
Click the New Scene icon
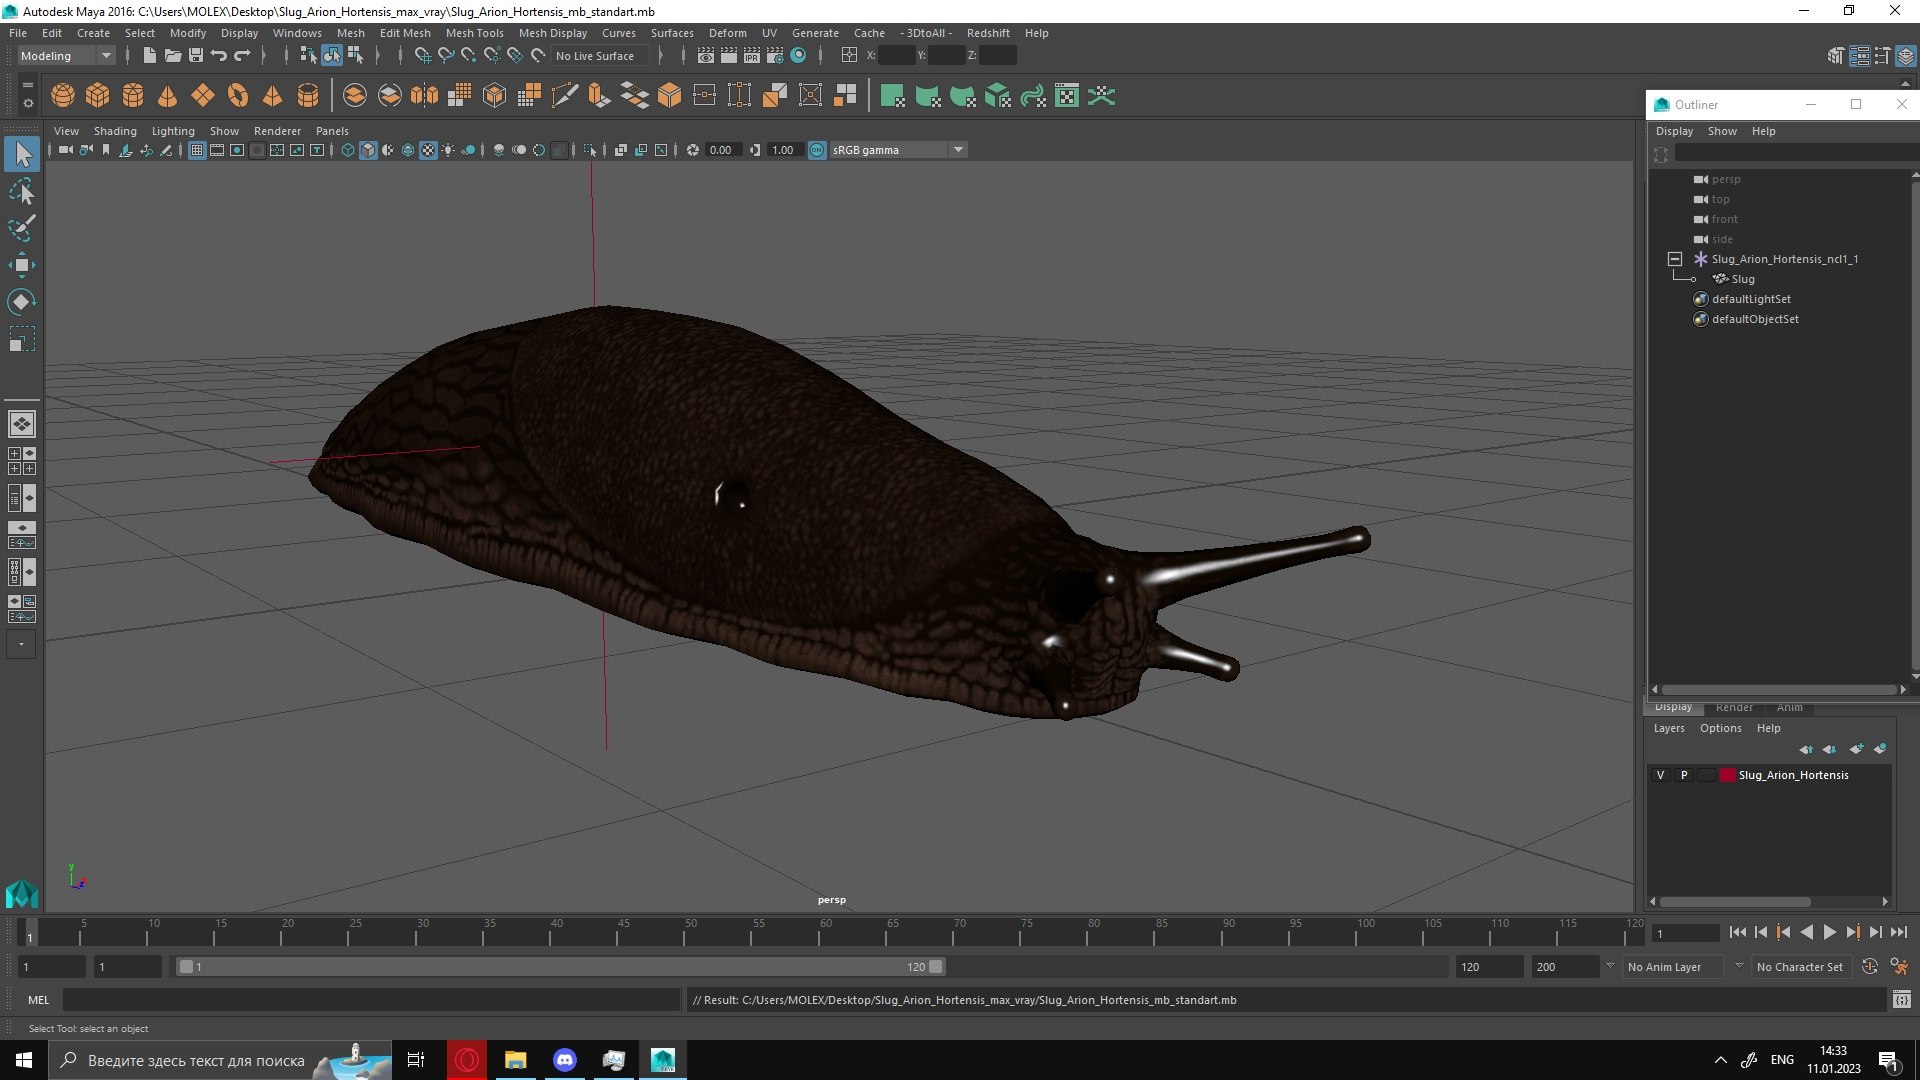tap(149, 56)
